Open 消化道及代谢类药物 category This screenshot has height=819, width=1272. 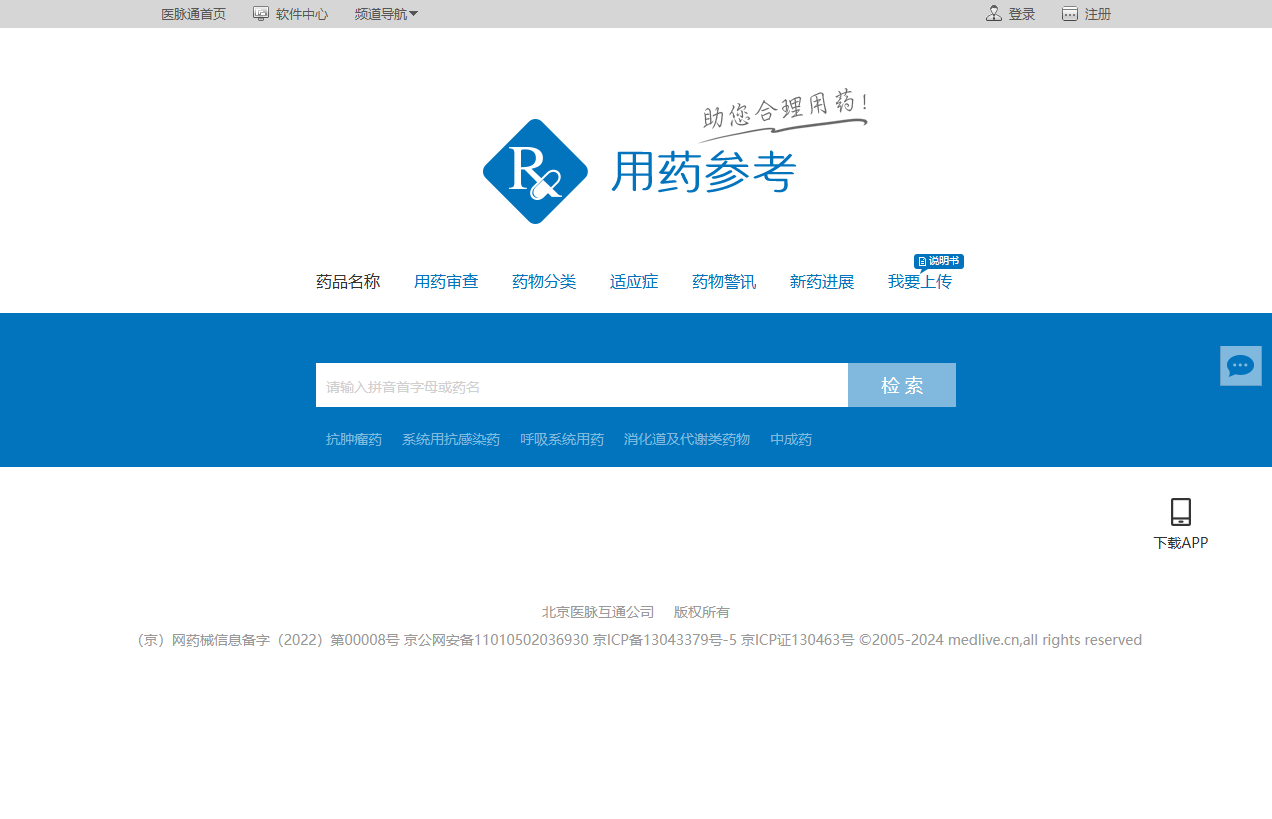(687, 438)
